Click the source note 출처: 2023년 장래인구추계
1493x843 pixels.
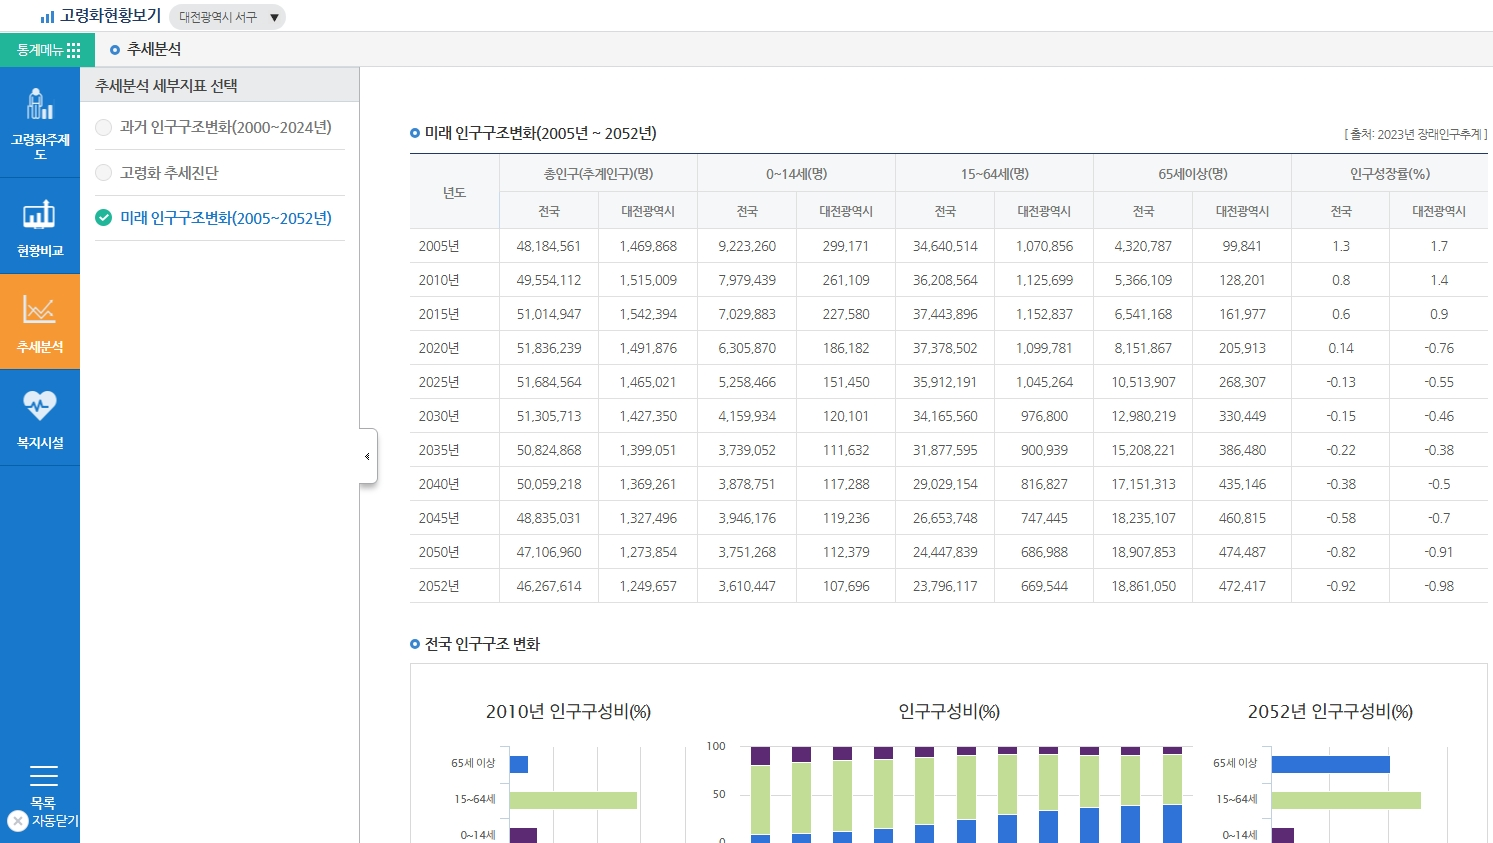1415,134
